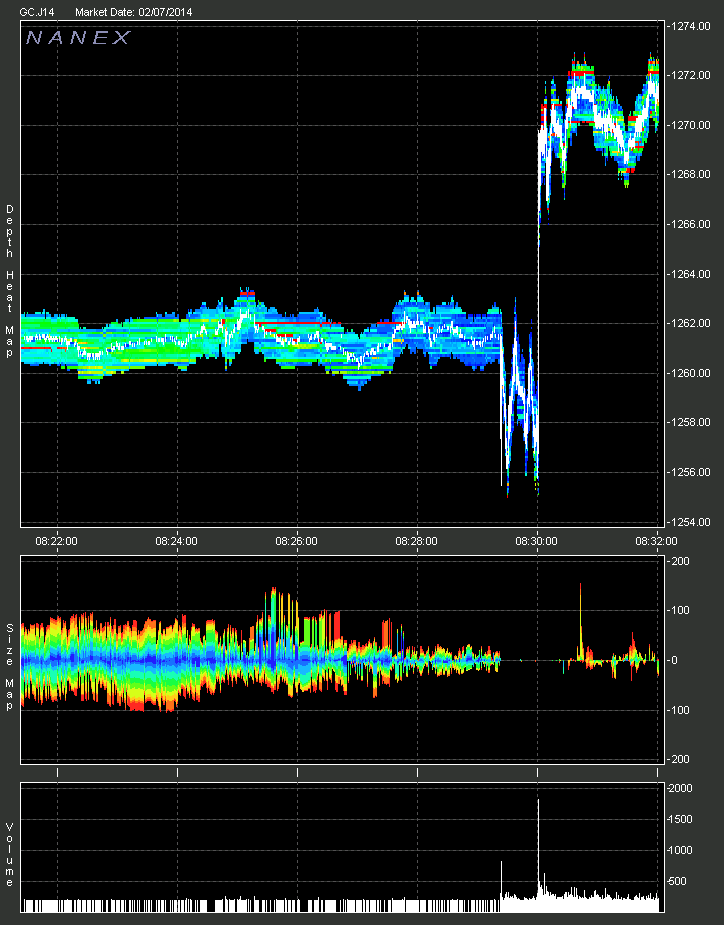The image size is (724, 925).
Task: Click the 08:24:00 time axis label
Action: click(x=176, y=541)
